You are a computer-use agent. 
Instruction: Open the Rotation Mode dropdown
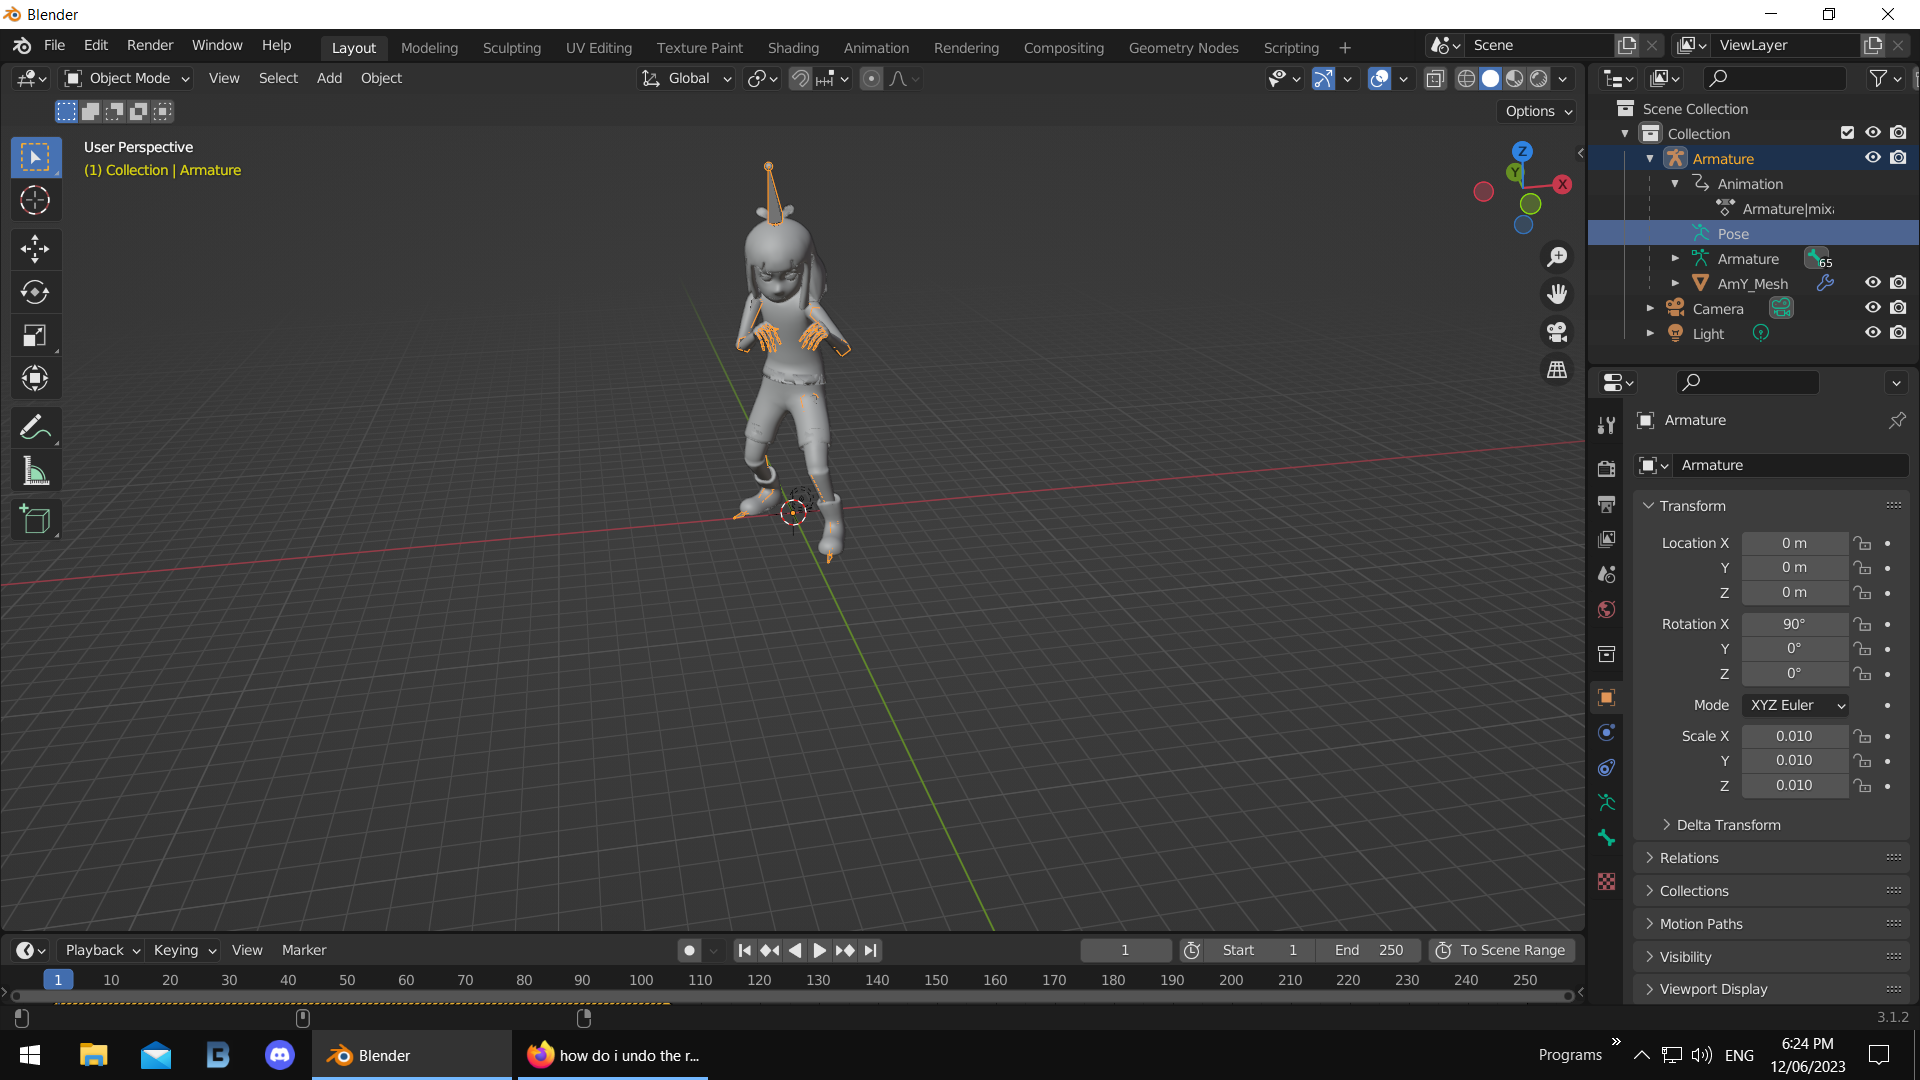tap(1795, 705)
